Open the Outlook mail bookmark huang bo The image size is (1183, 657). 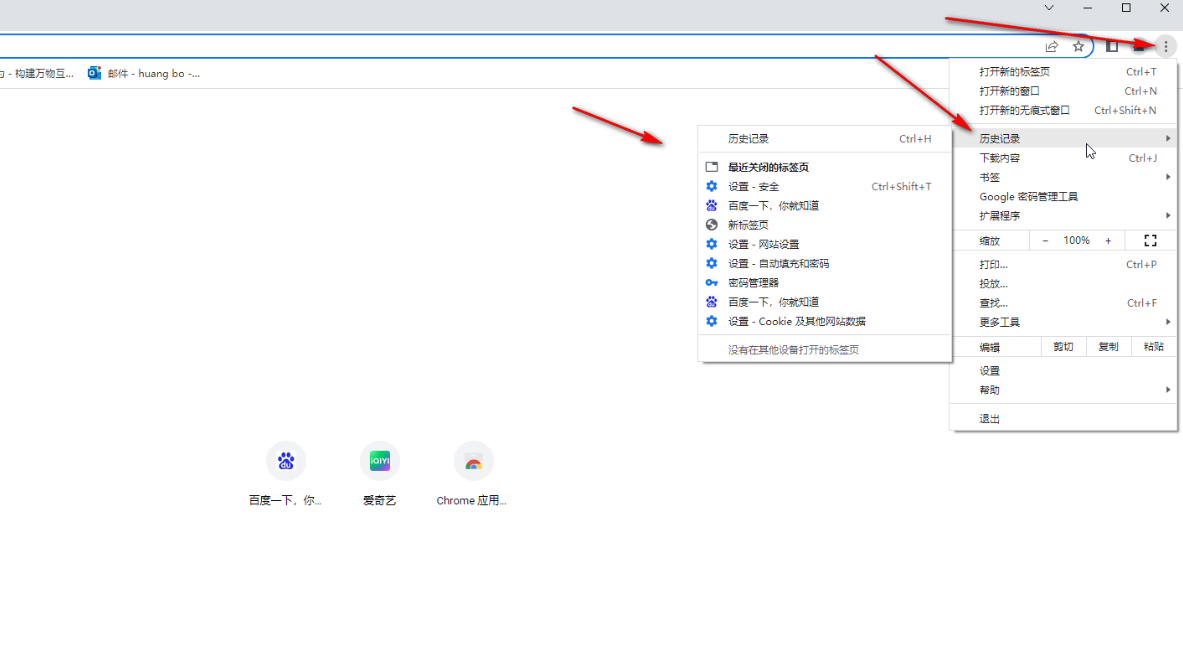pyautogui.click(x=144, y=73)
